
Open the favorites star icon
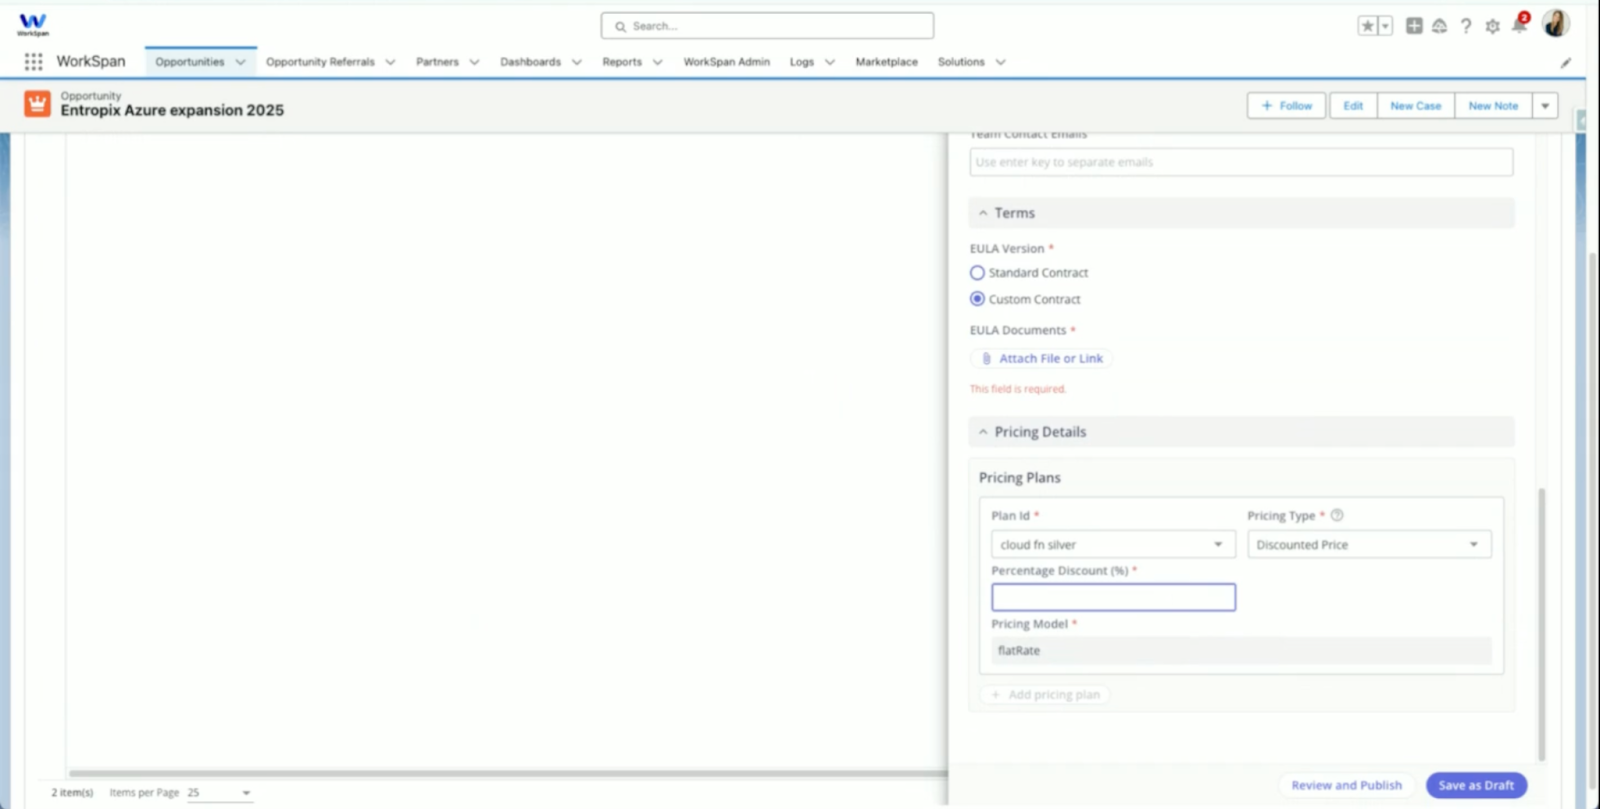pos(1367,26)
